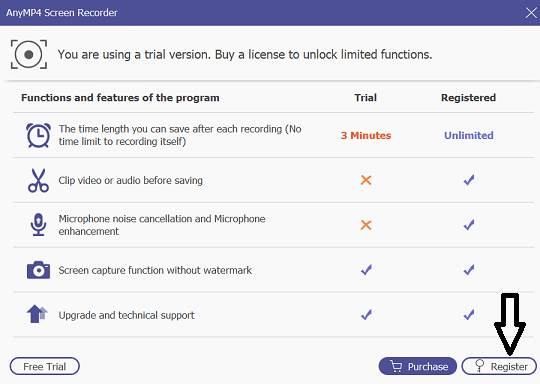Click the camera screen capture icon
540x384 pixels.
(38, 270)
